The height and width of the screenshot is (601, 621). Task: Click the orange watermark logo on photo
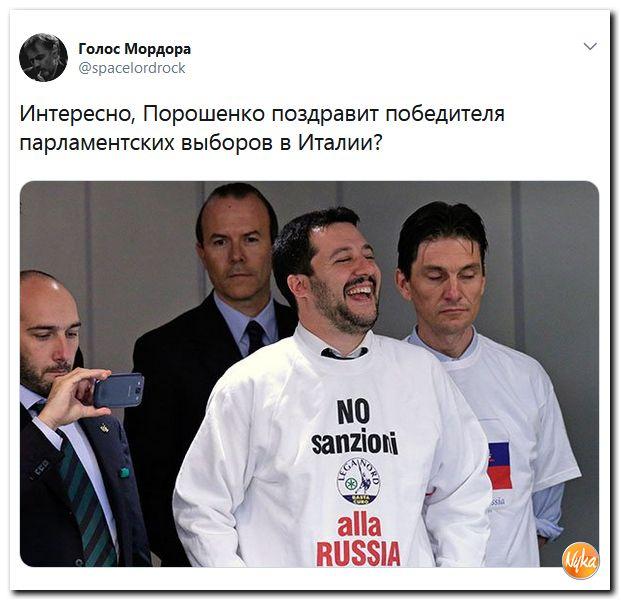(x=581, y=561)
